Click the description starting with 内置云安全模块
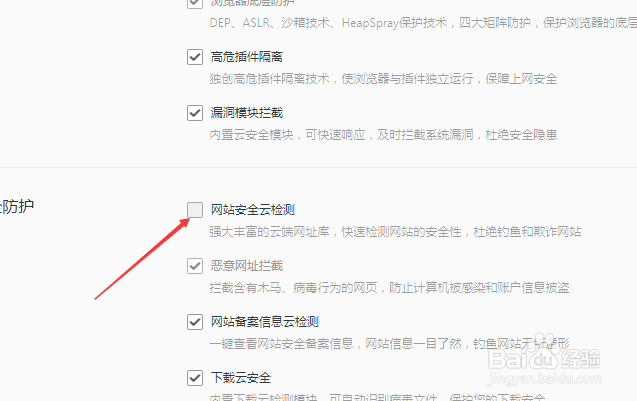 pos(383,134)
